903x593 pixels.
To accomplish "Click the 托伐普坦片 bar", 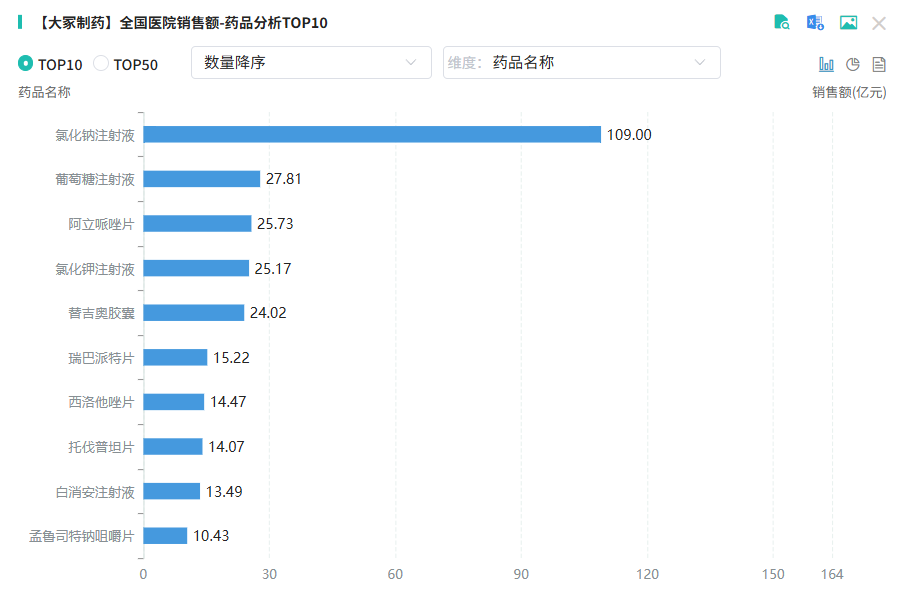I will pyautogui.click(x=173, y=446).
